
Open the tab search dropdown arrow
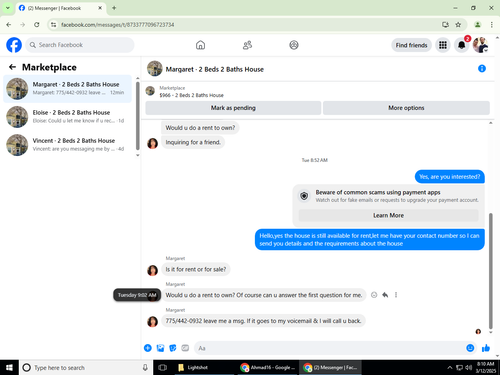[x=7, y=8]
